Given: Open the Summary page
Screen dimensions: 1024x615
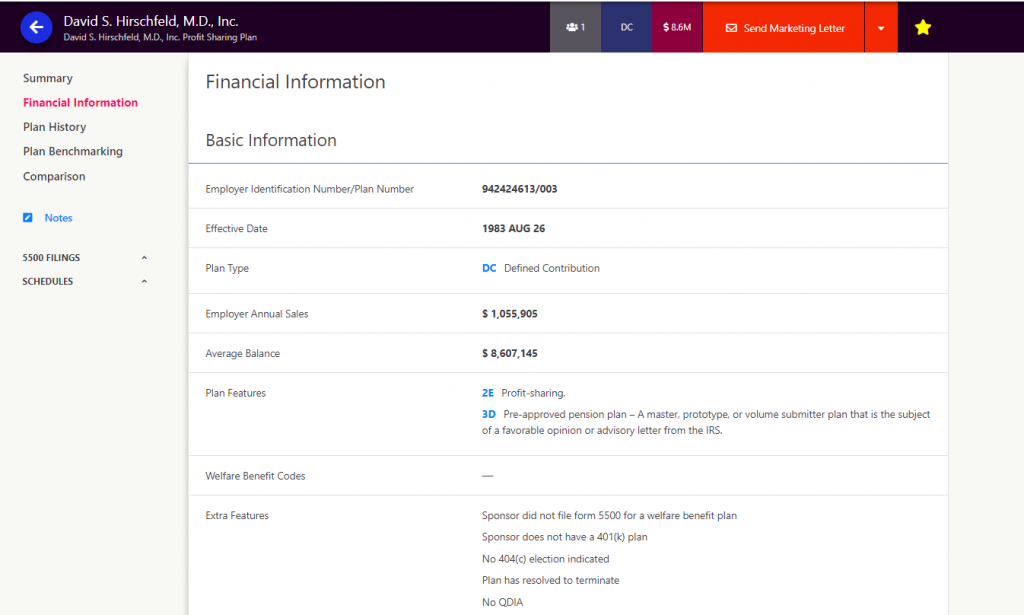Looking at the screenshot, I should (48, 78).
